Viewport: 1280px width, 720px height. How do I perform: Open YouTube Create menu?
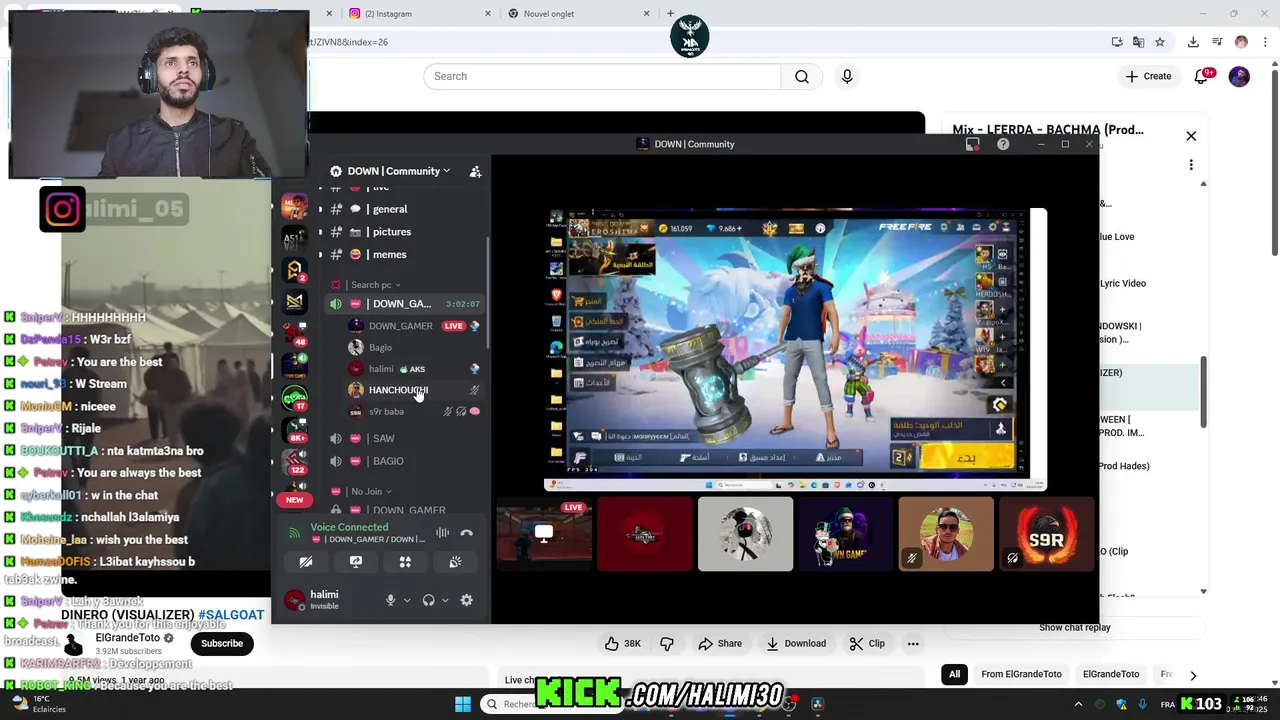point(1148,76)
